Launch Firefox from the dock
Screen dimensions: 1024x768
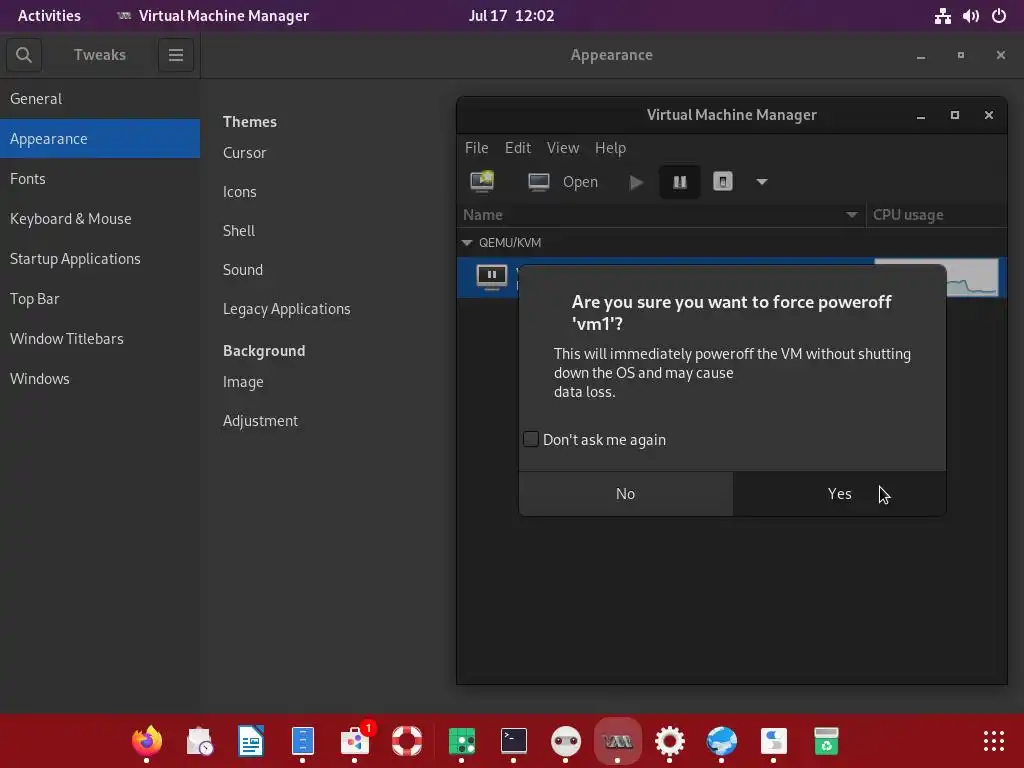[x=147, y=741]
